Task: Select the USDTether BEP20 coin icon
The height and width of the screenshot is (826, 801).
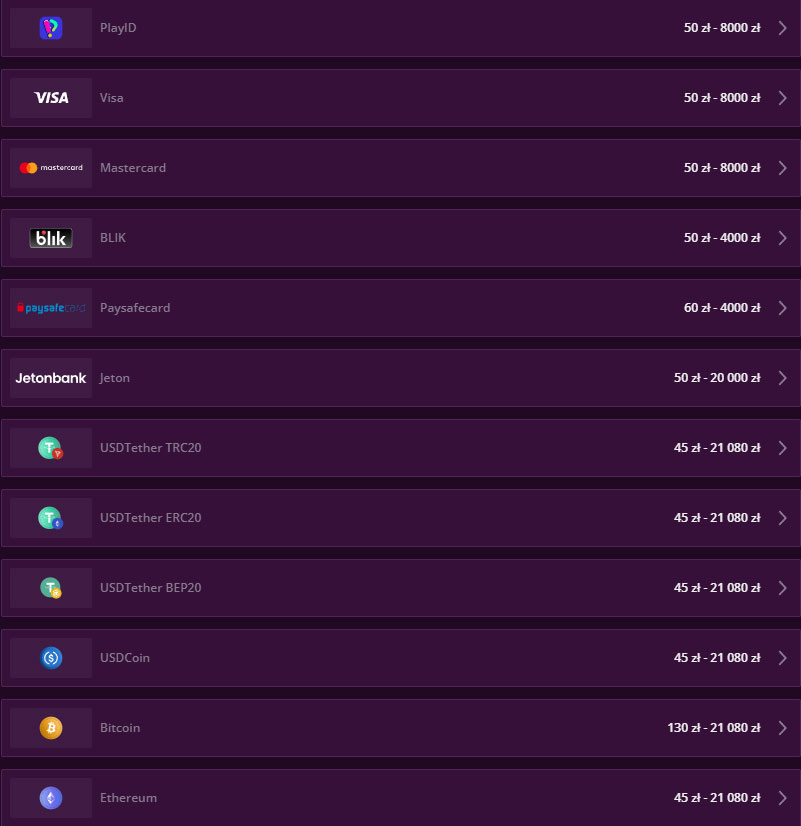Action: click(51, 588)
